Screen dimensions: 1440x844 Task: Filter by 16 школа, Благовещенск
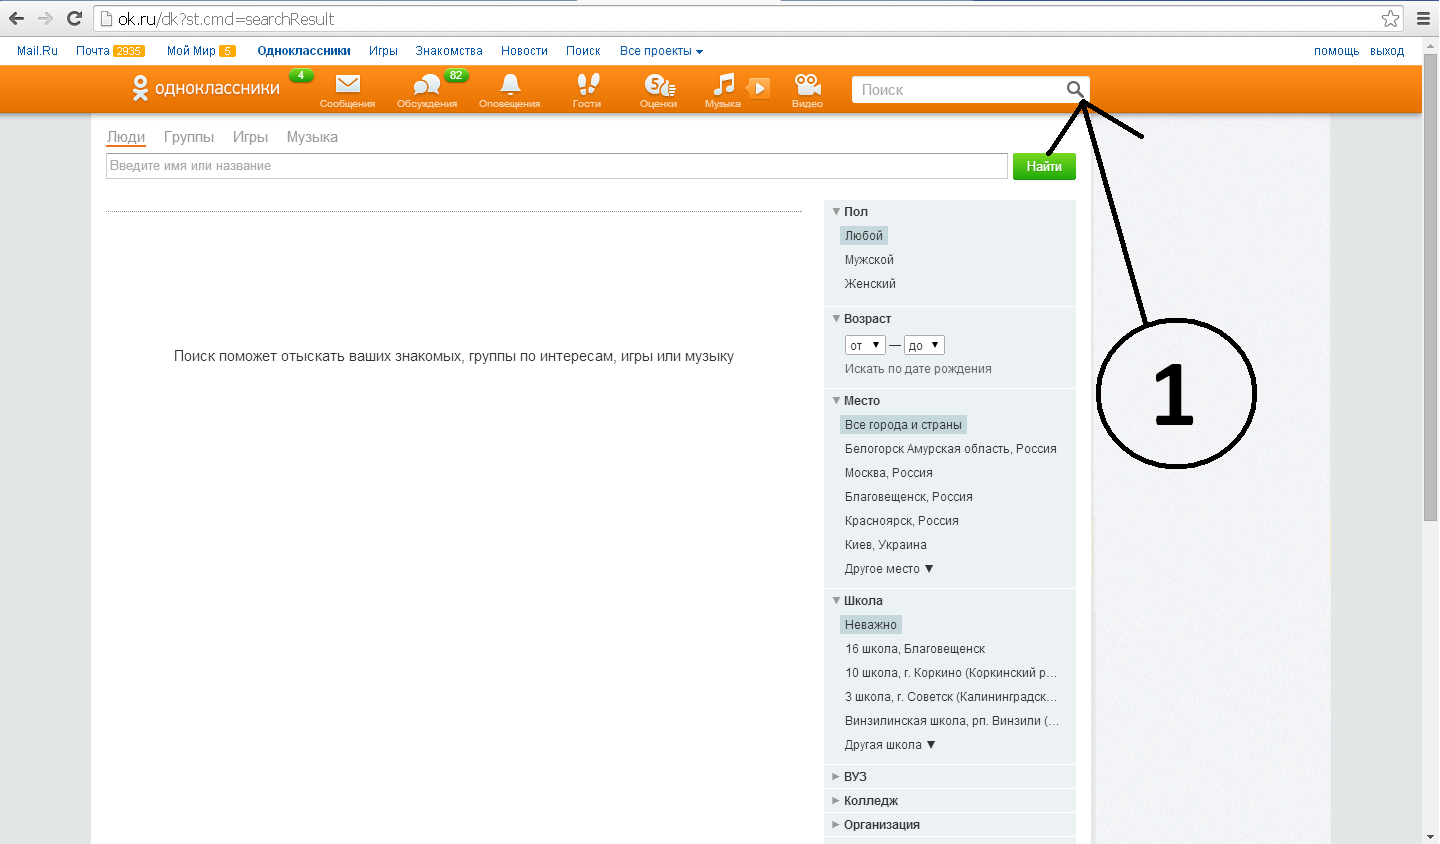[x=915, y=649]
